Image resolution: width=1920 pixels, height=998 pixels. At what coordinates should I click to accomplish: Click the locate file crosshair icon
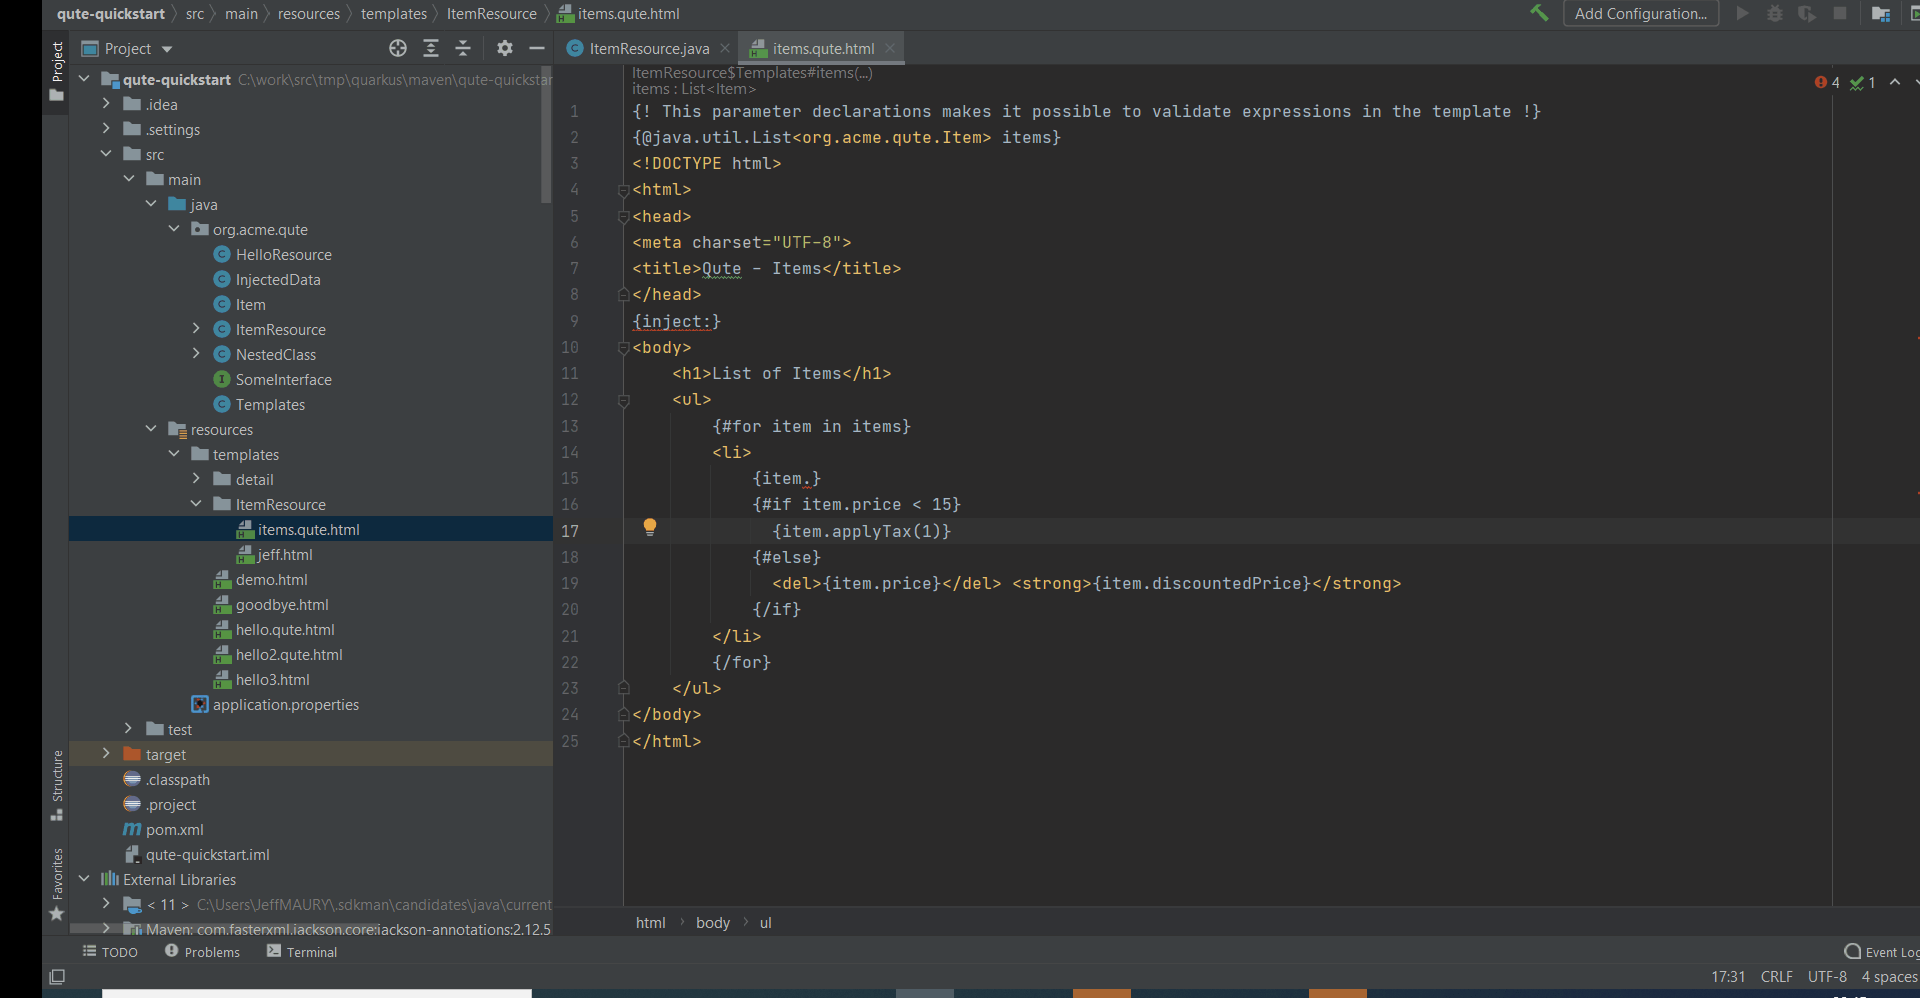[398, 48]
